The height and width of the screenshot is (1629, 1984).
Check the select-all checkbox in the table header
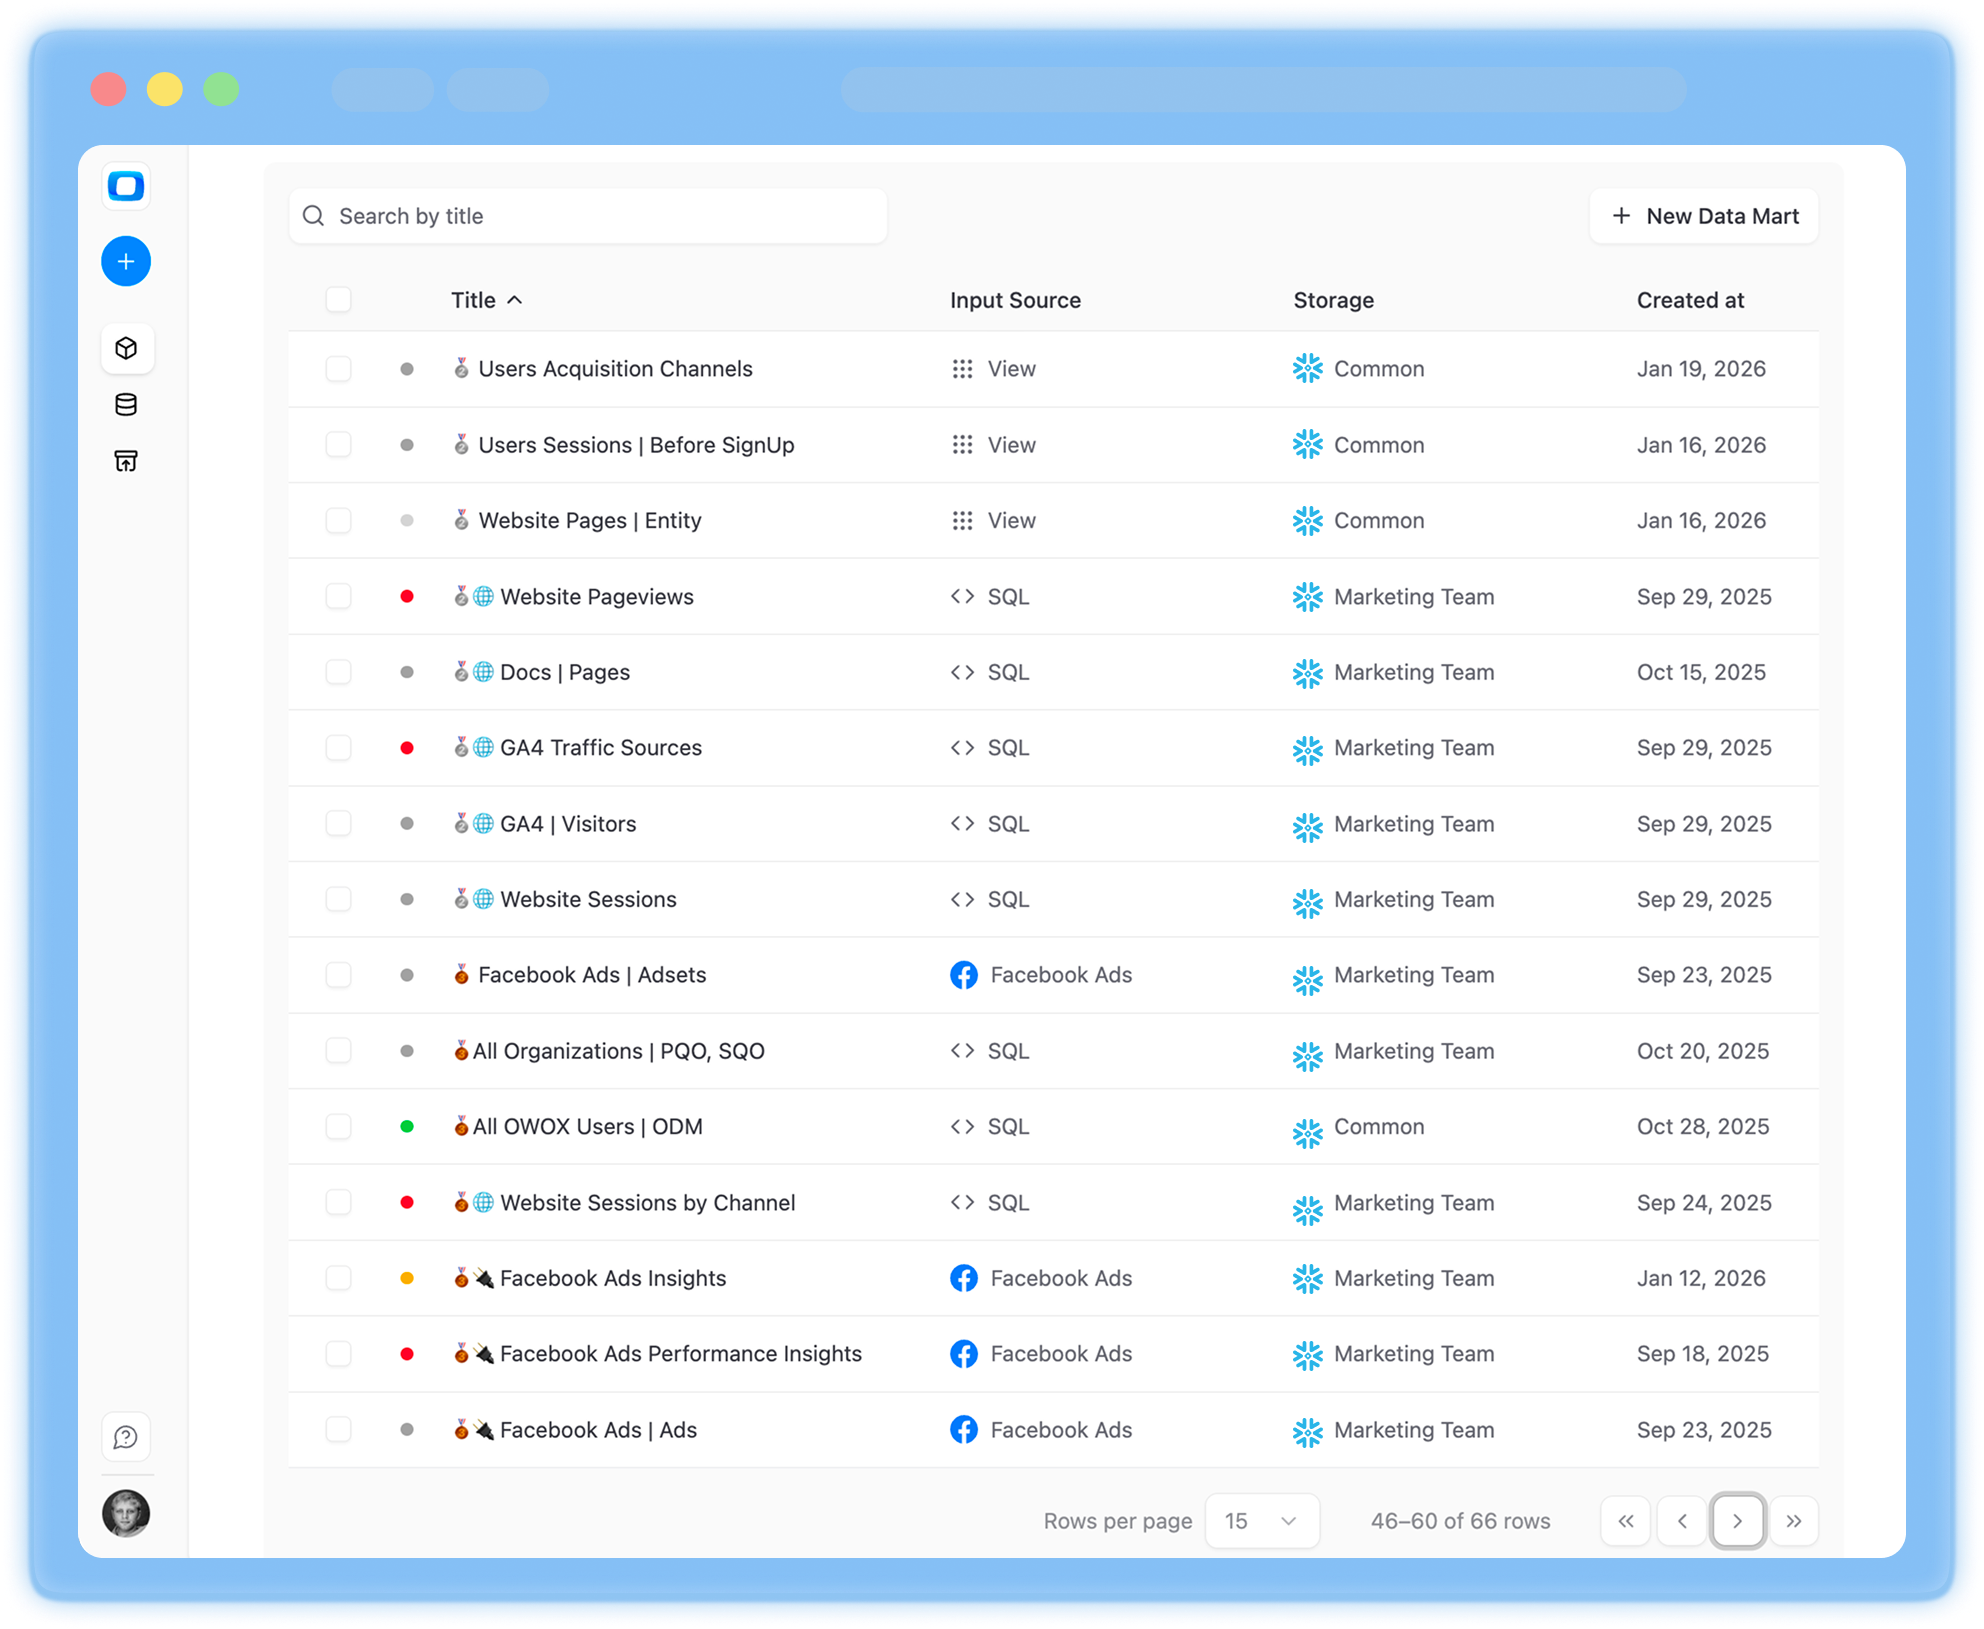click(338, 299)
